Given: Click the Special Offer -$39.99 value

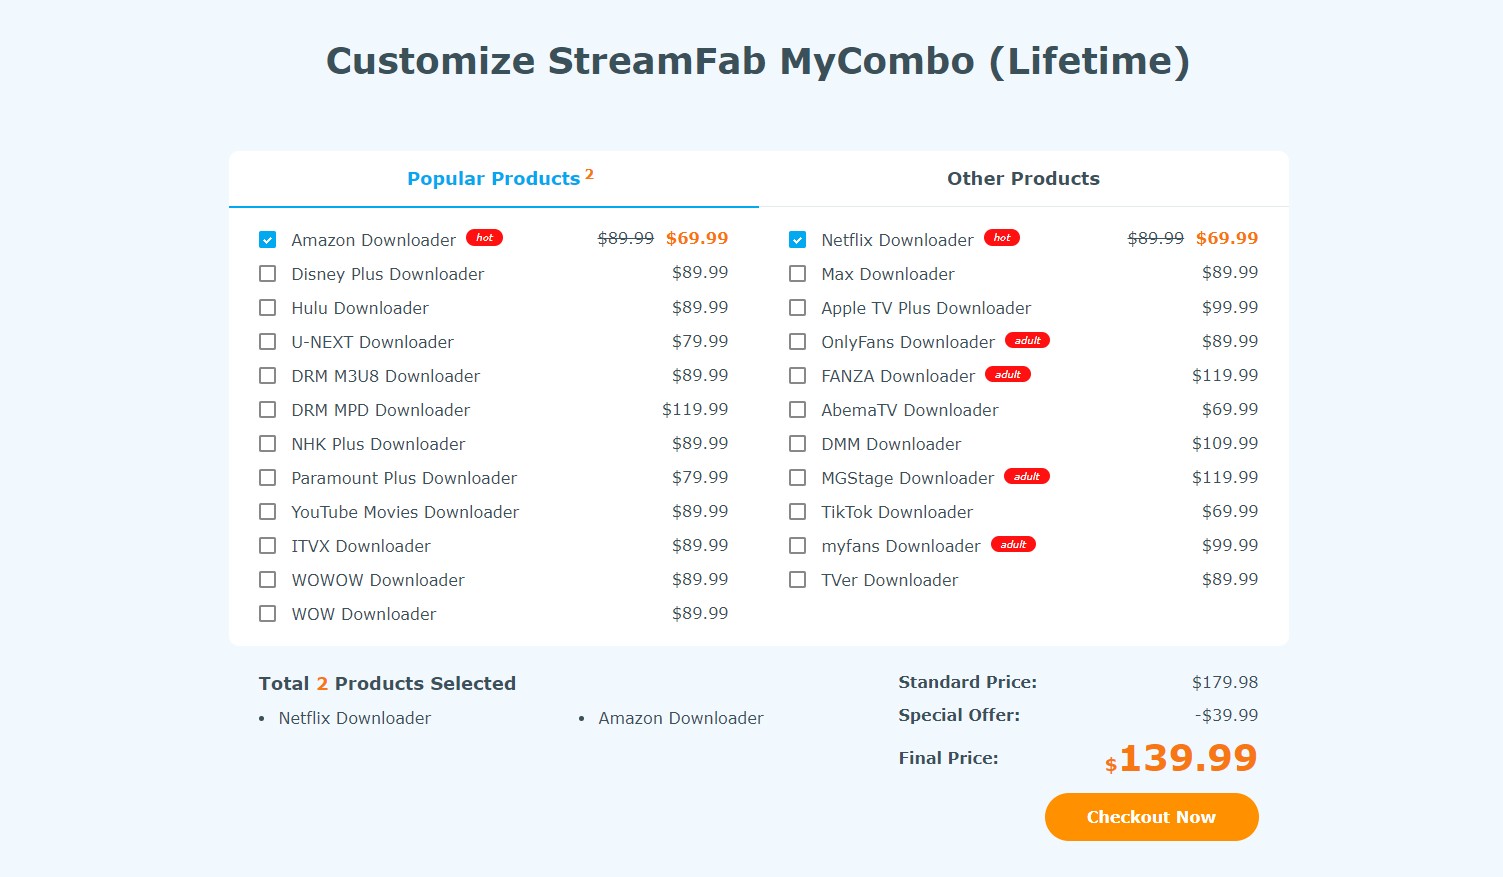Looking at the screenshot, I should coord(1226,715).
